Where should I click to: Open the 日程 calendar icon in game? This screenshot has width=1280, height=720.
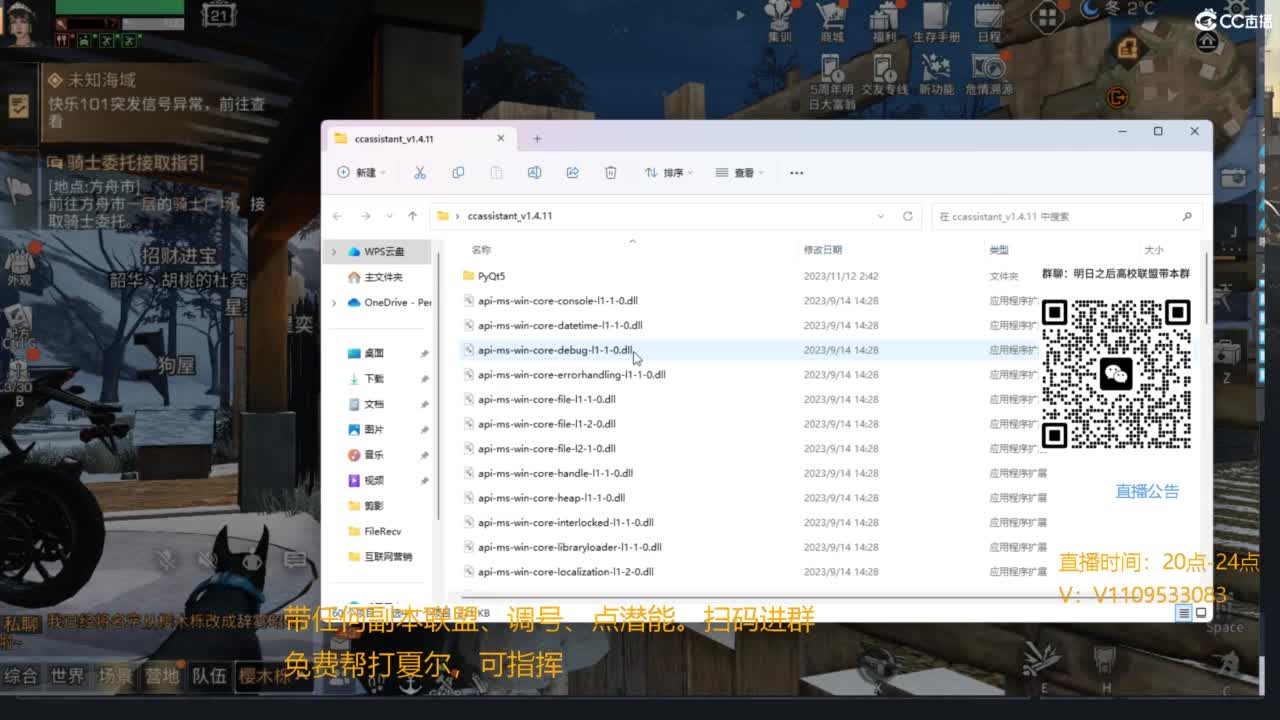click(x=989, y=22)
